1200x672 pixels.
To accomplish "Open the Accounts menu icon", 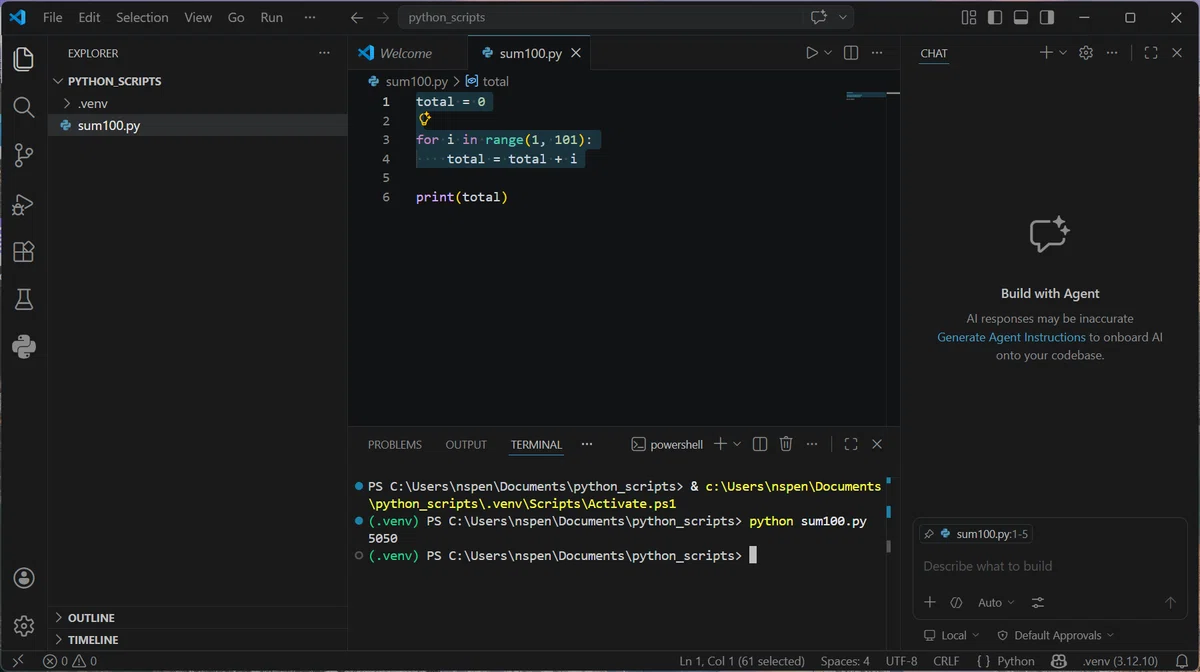I will (24, 578).
